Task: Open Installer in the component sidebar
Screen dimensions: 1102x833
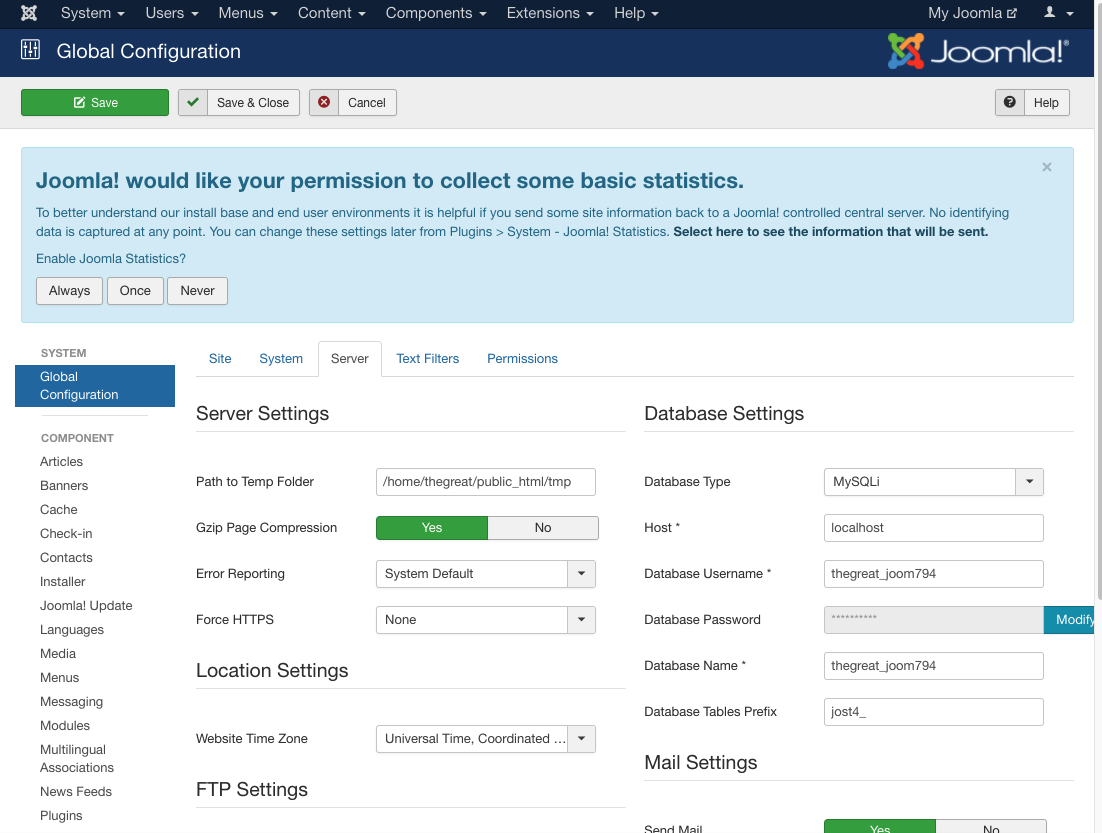Action: [63, 582]
